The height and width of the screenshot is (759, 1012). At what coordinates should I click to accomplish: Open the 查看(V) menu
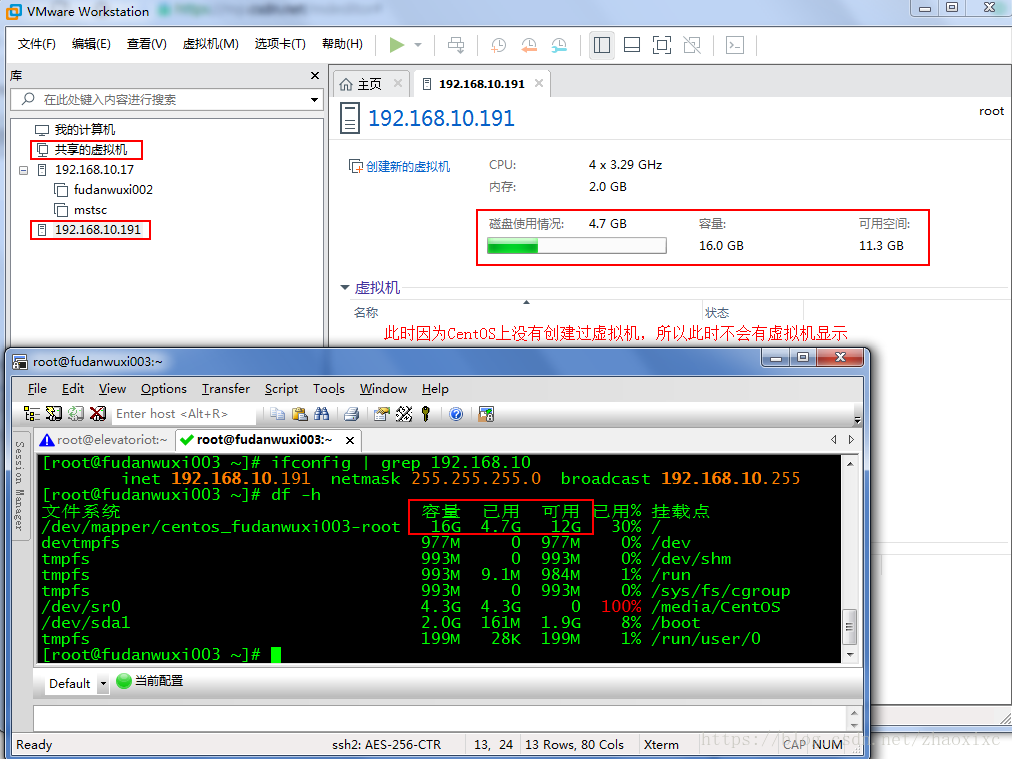pos(147,44)
